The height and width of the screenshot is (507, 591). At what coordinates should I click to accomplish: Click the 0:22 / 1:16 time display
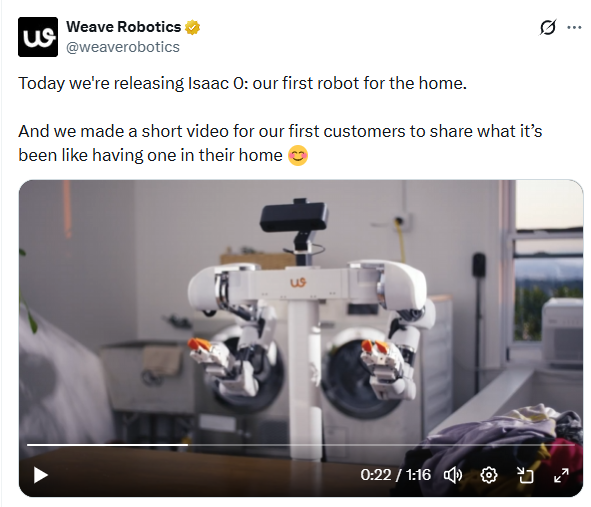395,475
